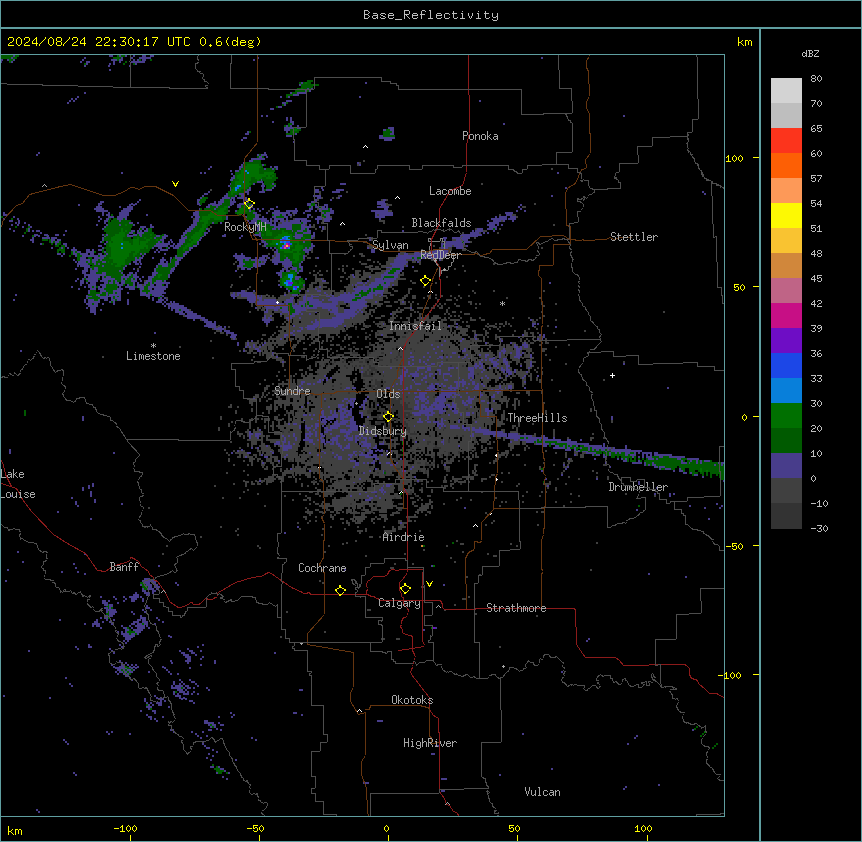Click the Limestone label
Screen dimensions: 862x842
(153, 356)
